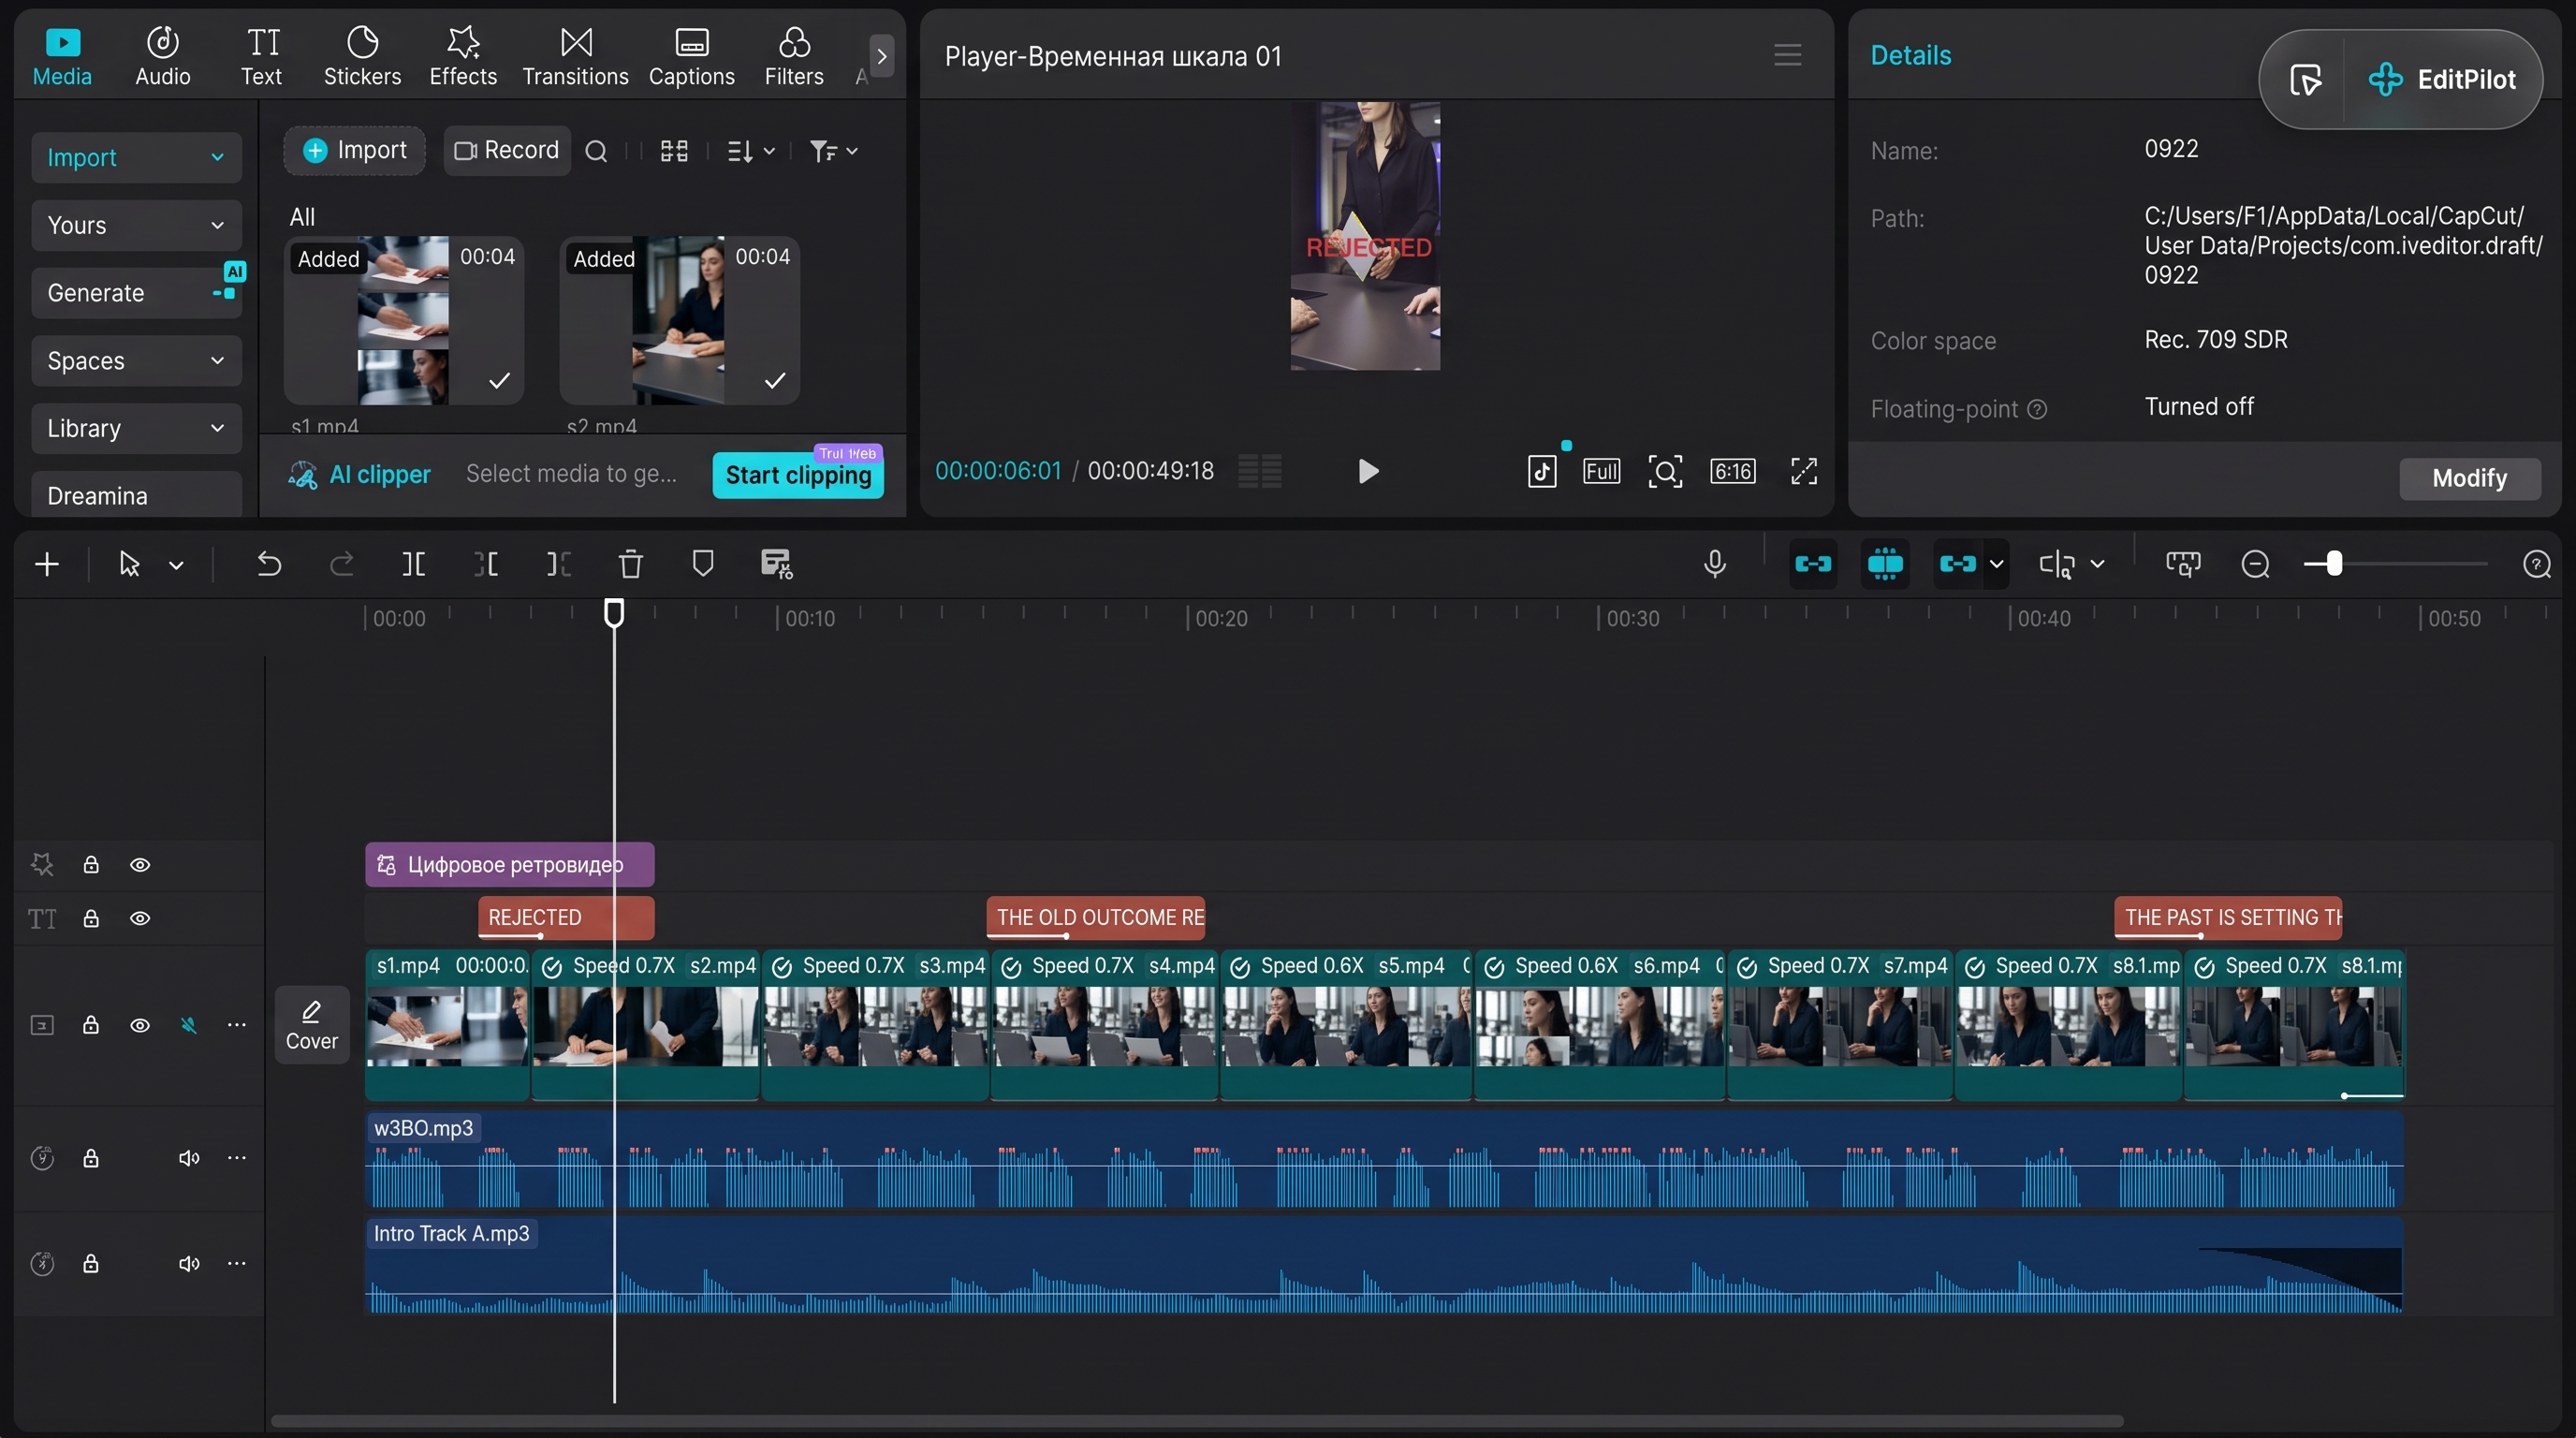Click the Undo arrow icon
The image size is (2576, 1438).
(268, 564)
